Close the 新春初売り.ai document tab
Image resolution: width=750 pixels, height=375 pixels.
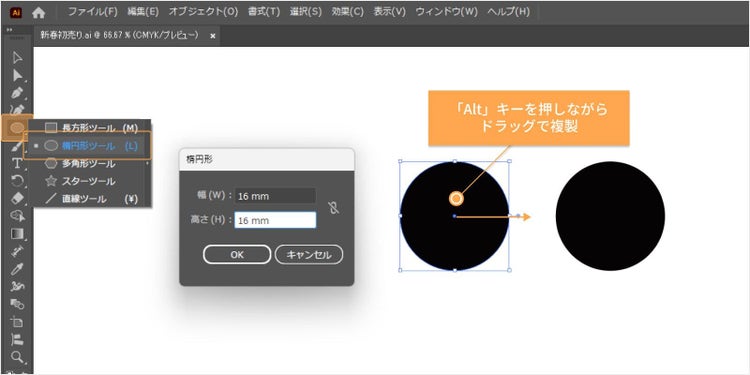tap(213, 36)
